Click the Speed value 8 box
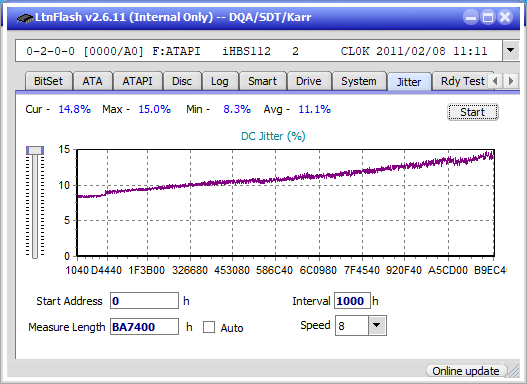The height and width of the screenshot is (384, 527). point(352,326)
